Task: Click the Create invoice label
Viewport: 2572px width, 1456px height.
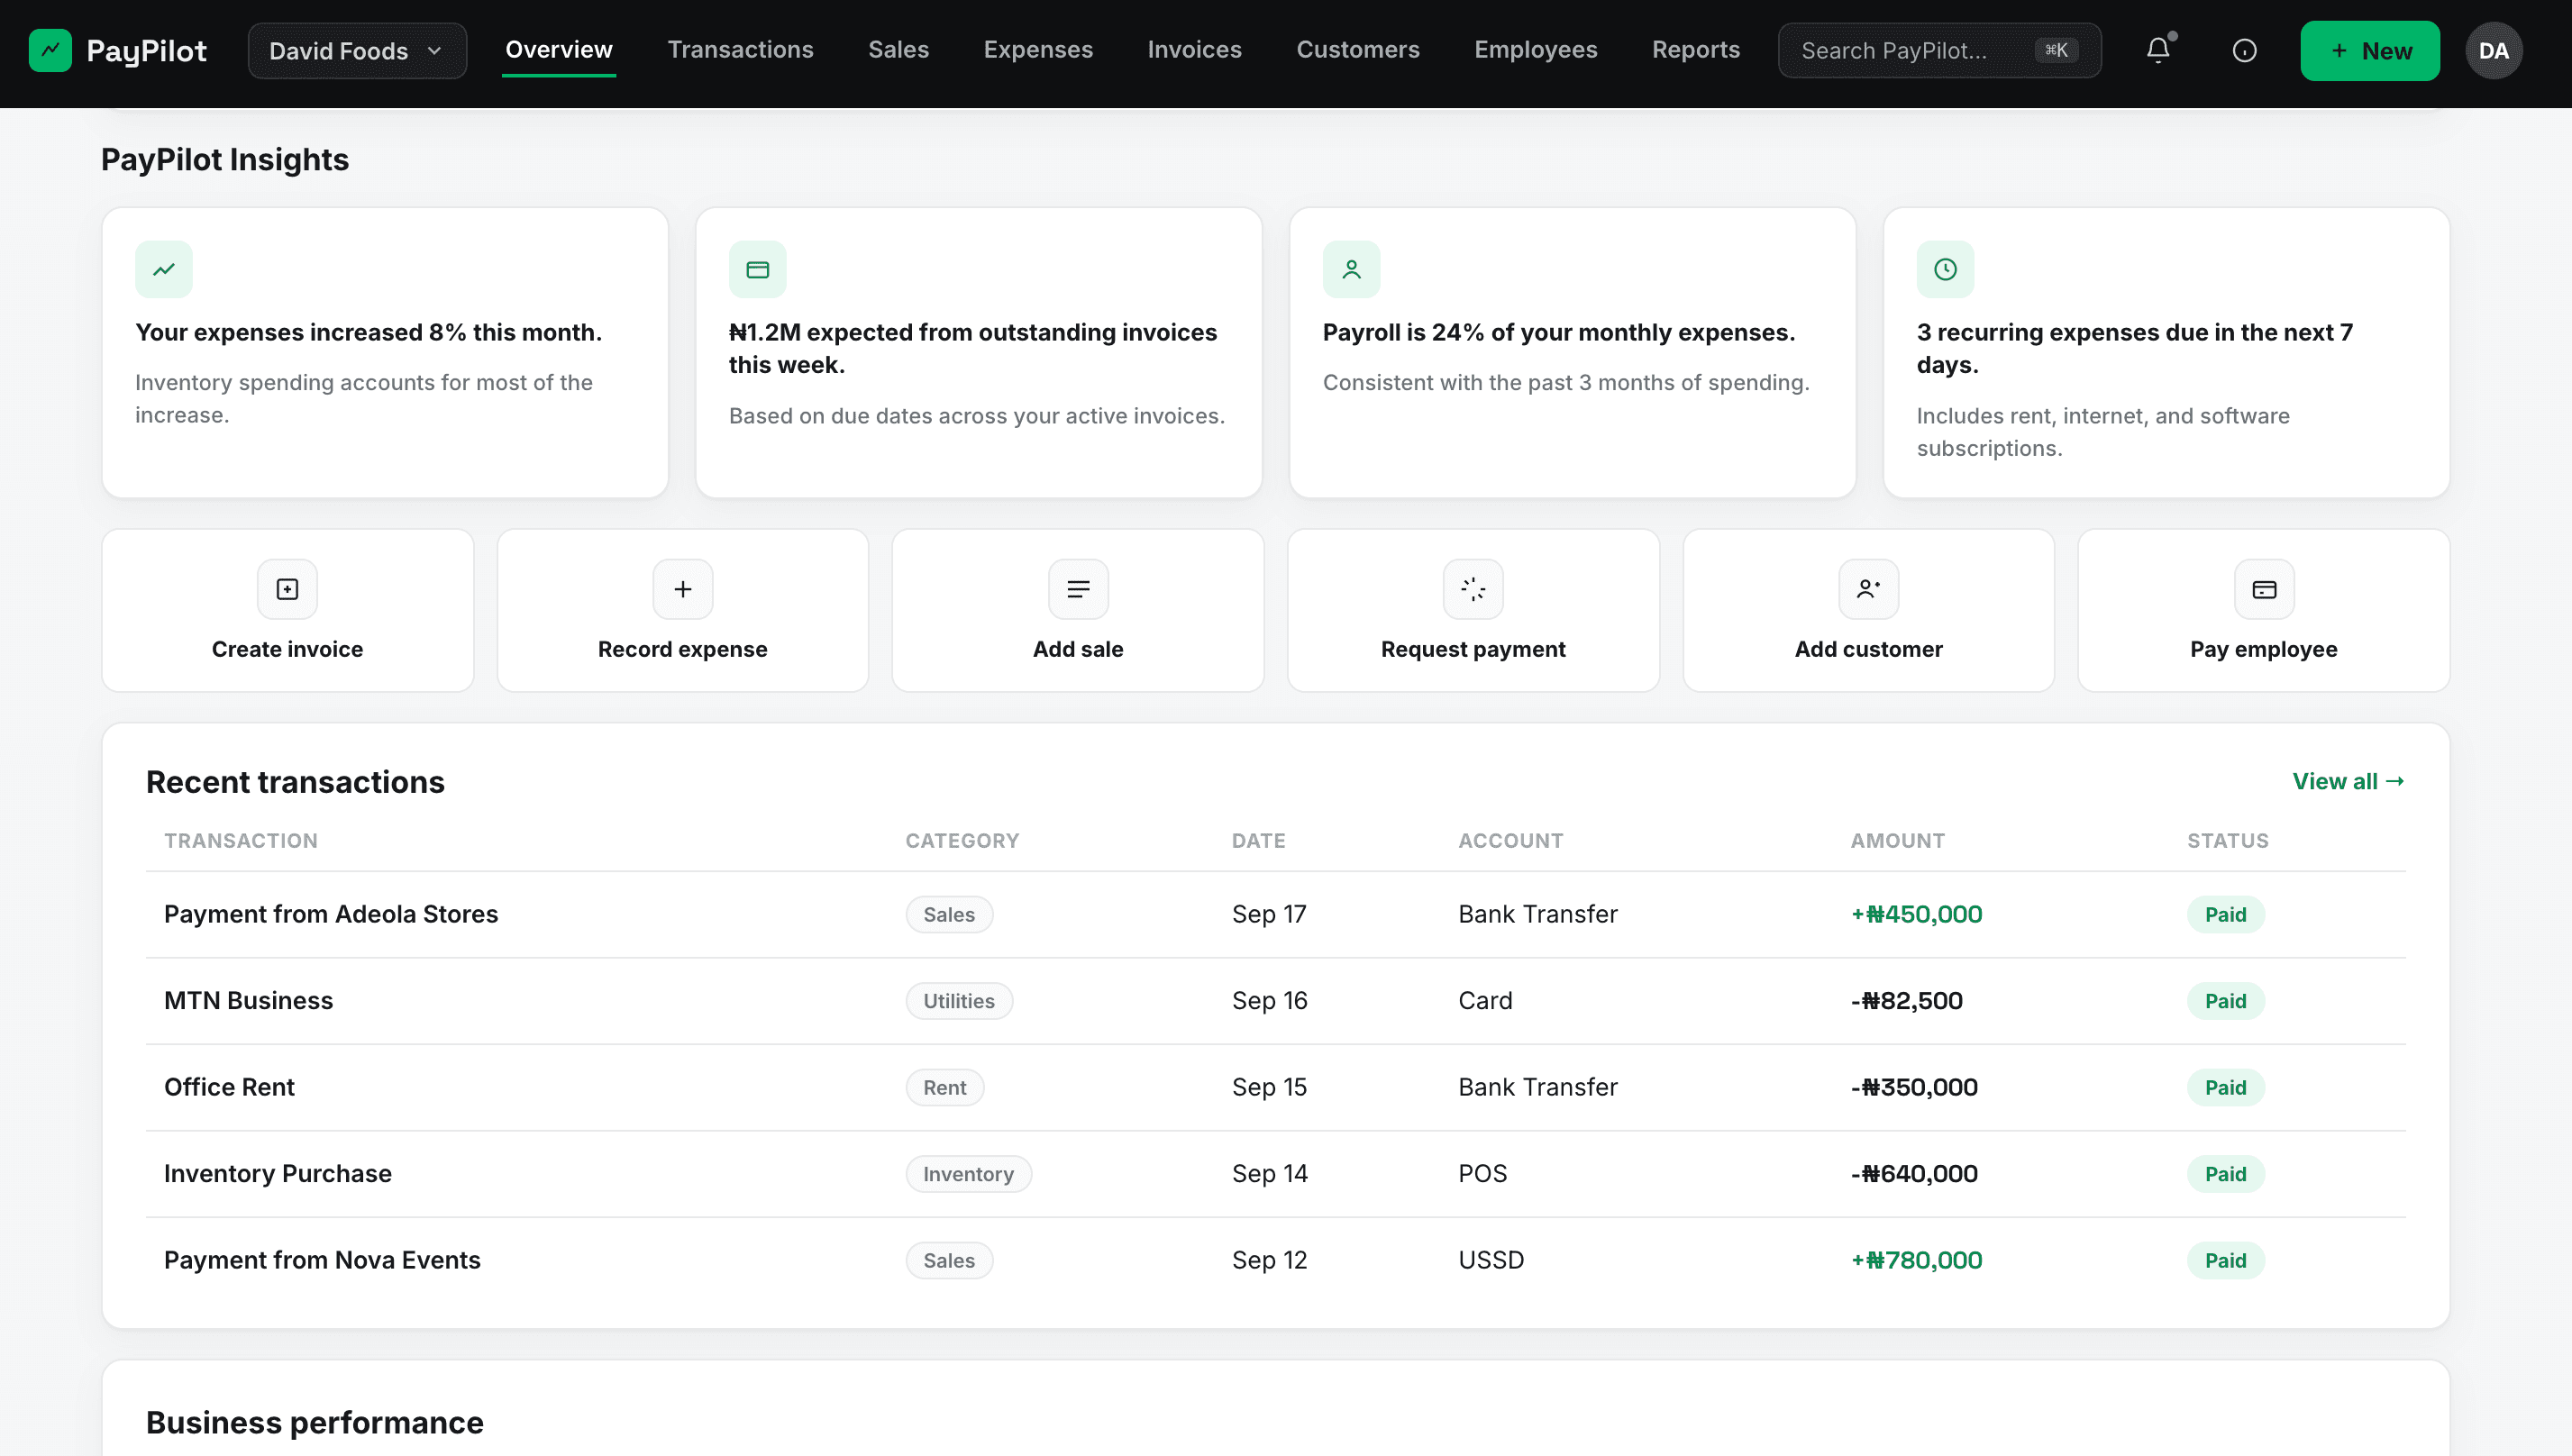Action: [287, 649]
